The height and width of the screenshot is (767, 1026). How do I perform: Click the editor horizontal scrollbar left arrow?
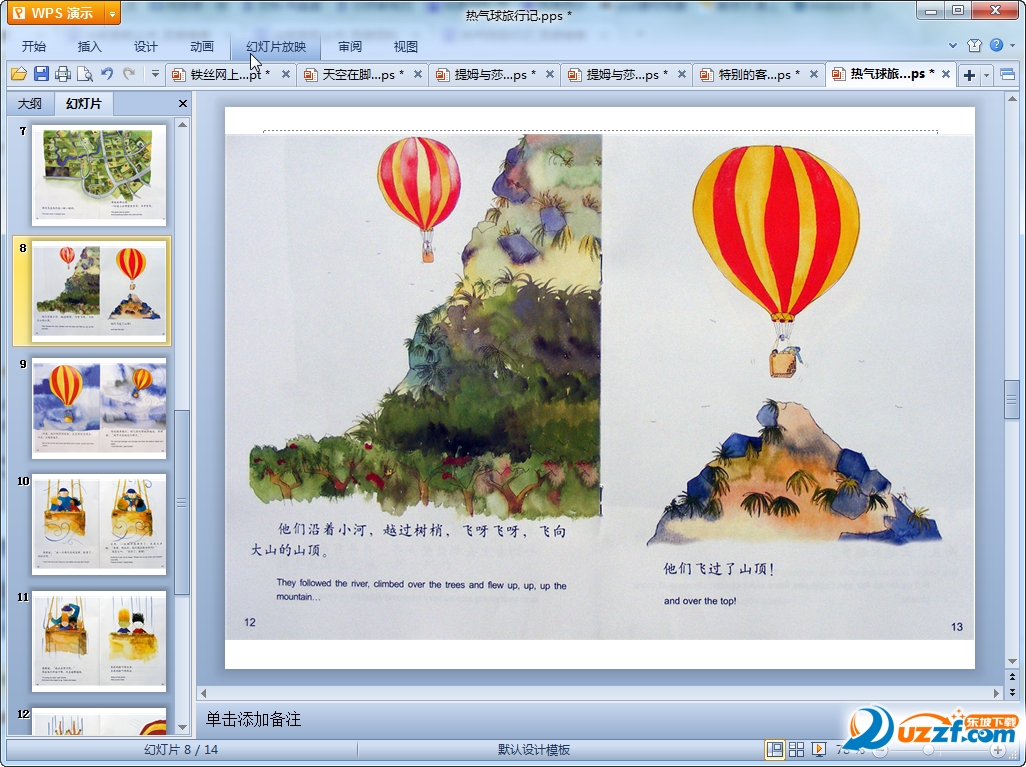coord(203,692)
